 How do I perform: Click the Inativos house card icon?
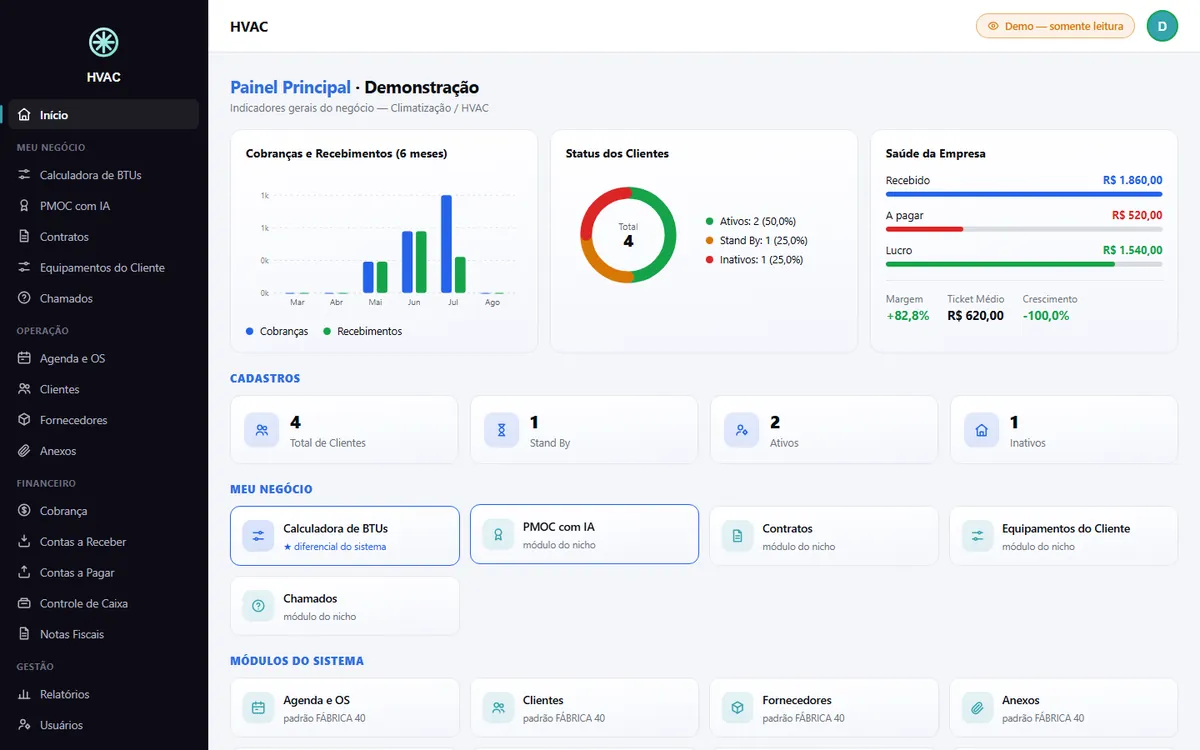pos(981,430)
